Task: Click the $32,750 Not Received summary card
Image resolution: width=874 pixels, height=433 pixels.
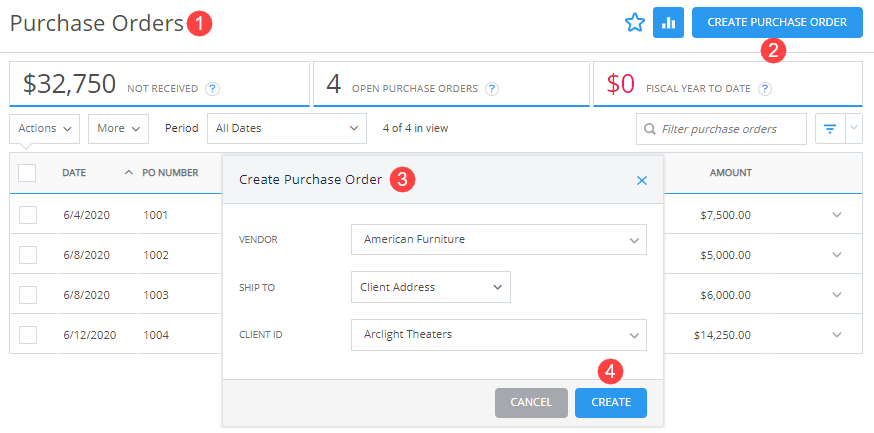Action: [159, 84]
